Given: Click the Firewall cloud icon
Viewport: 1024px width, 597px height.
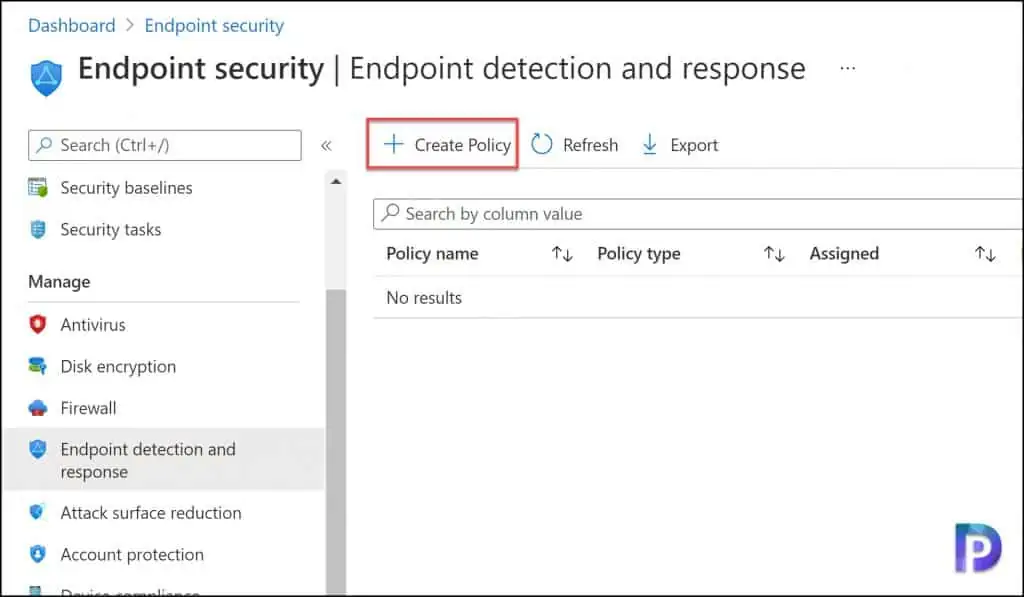Looking at the screenshot, I should point(38,408).
